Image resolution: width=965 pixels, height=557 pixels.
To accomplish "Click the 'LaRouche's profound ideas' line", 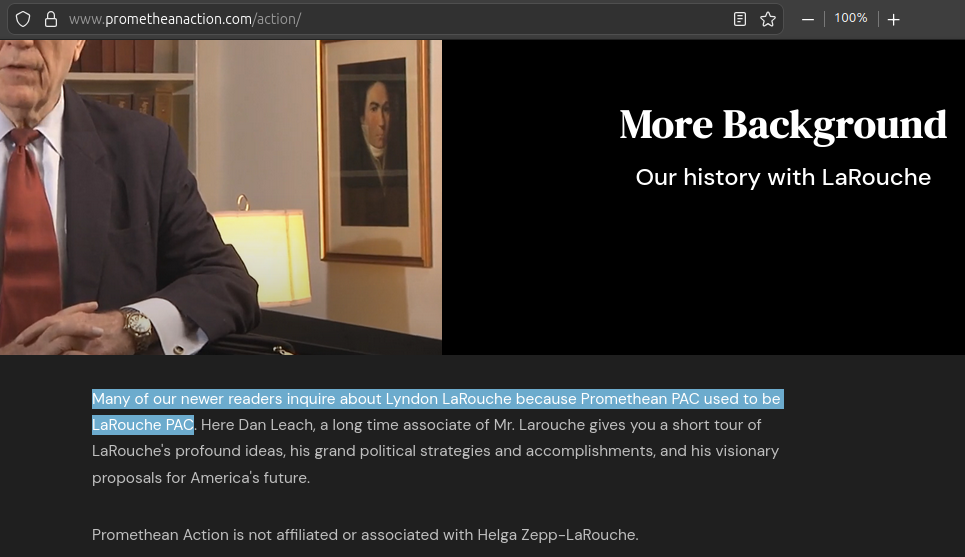I will (435, 451).
